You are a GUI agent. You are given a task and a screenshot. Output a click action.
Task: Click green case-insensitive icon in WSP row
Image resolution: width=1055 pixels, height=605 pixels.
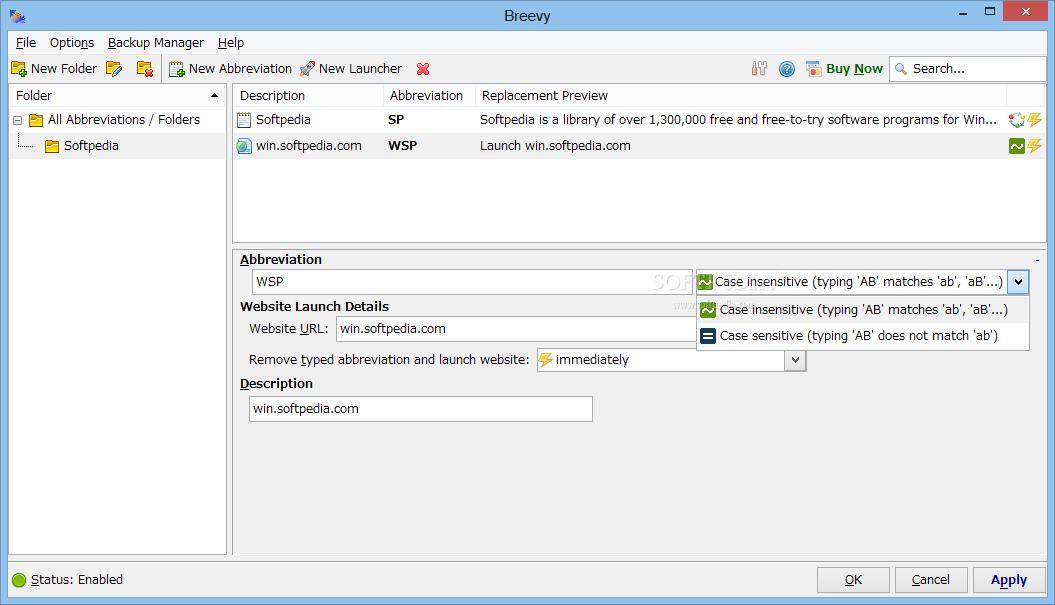(1016, 146)
